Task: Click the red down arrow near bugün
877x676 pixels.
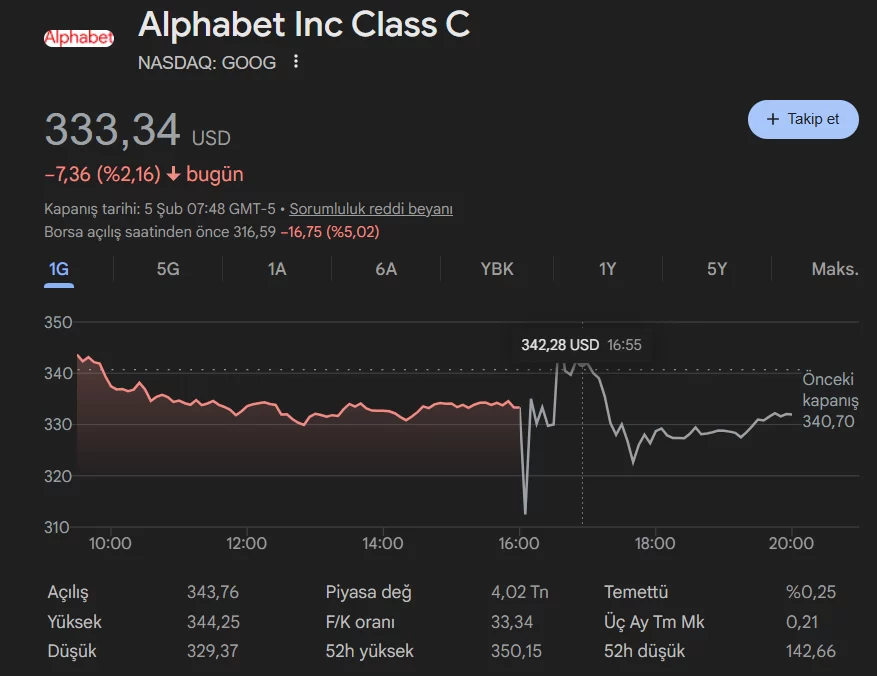Action: (173, 174)
